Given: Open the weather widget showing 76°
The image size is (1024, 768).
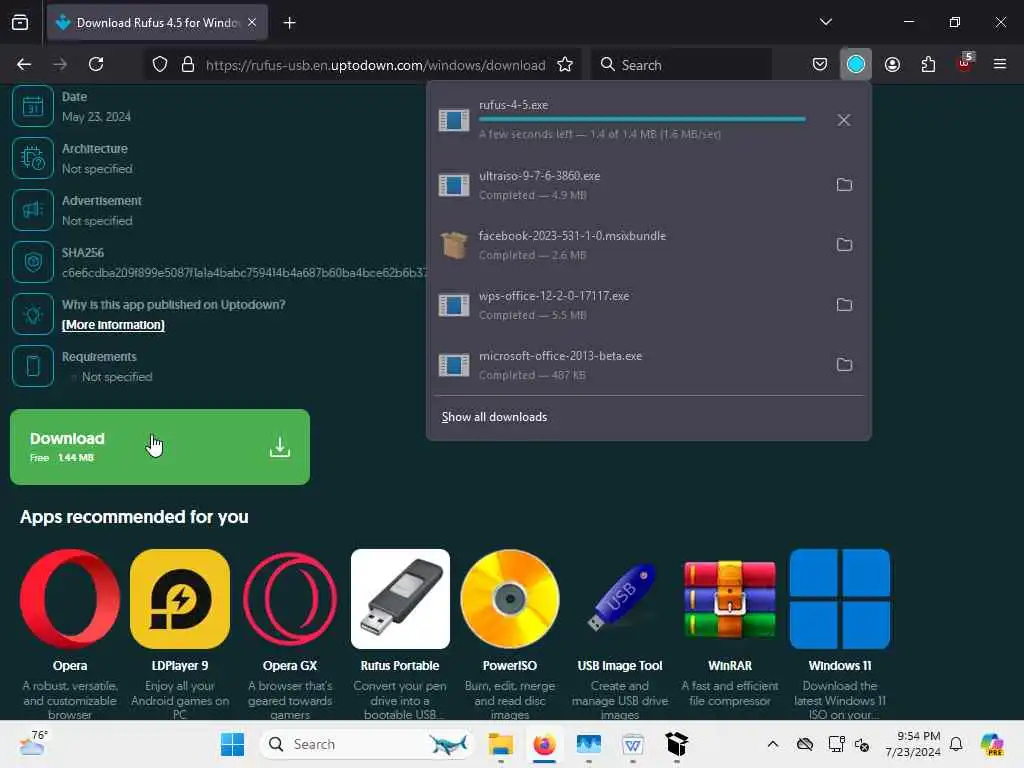Looking at the screenshot, I should click(33, 743).
